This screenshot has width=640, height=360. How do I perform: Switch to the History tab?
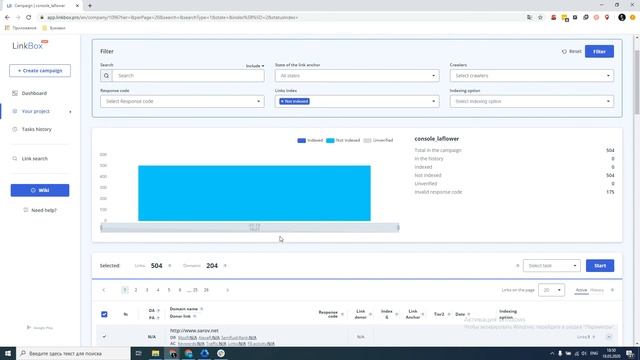pyautogui.click(x=597, y=290)
